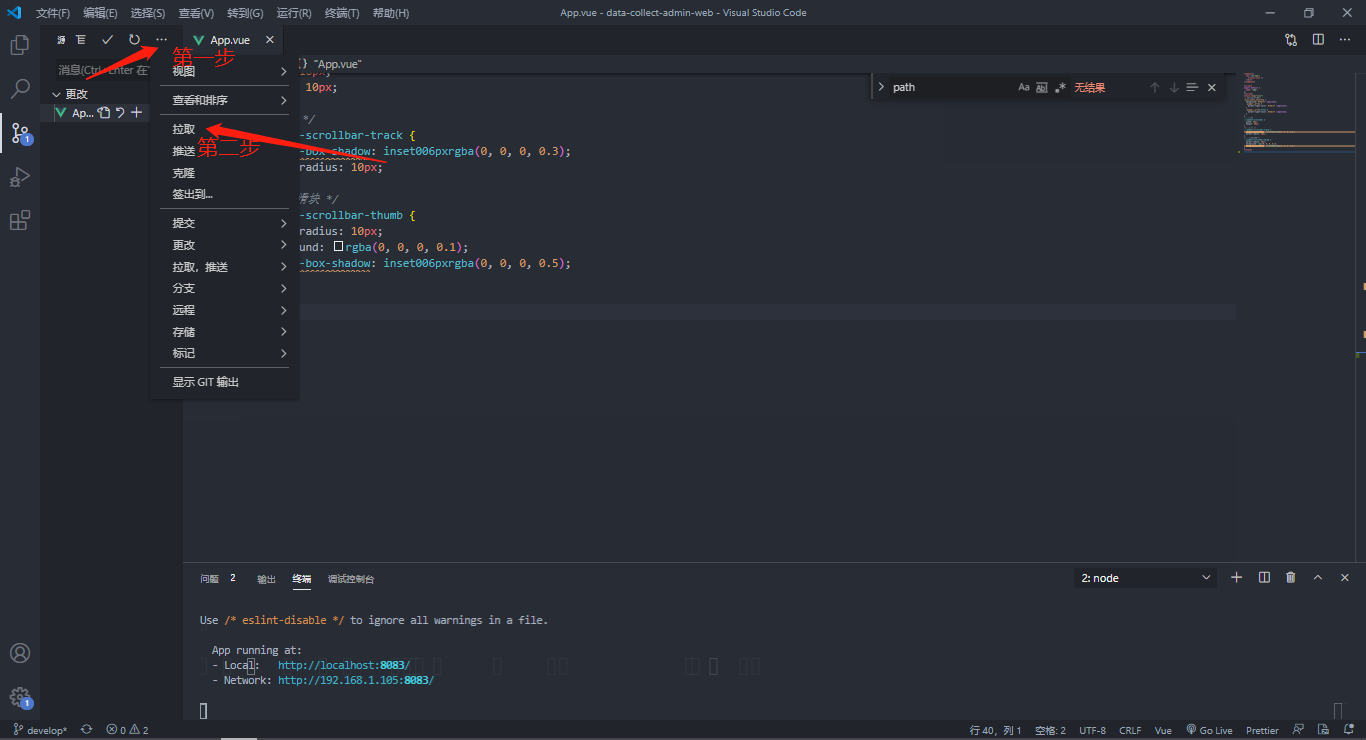Split the terminal panel

click(x=1264, y=578)
